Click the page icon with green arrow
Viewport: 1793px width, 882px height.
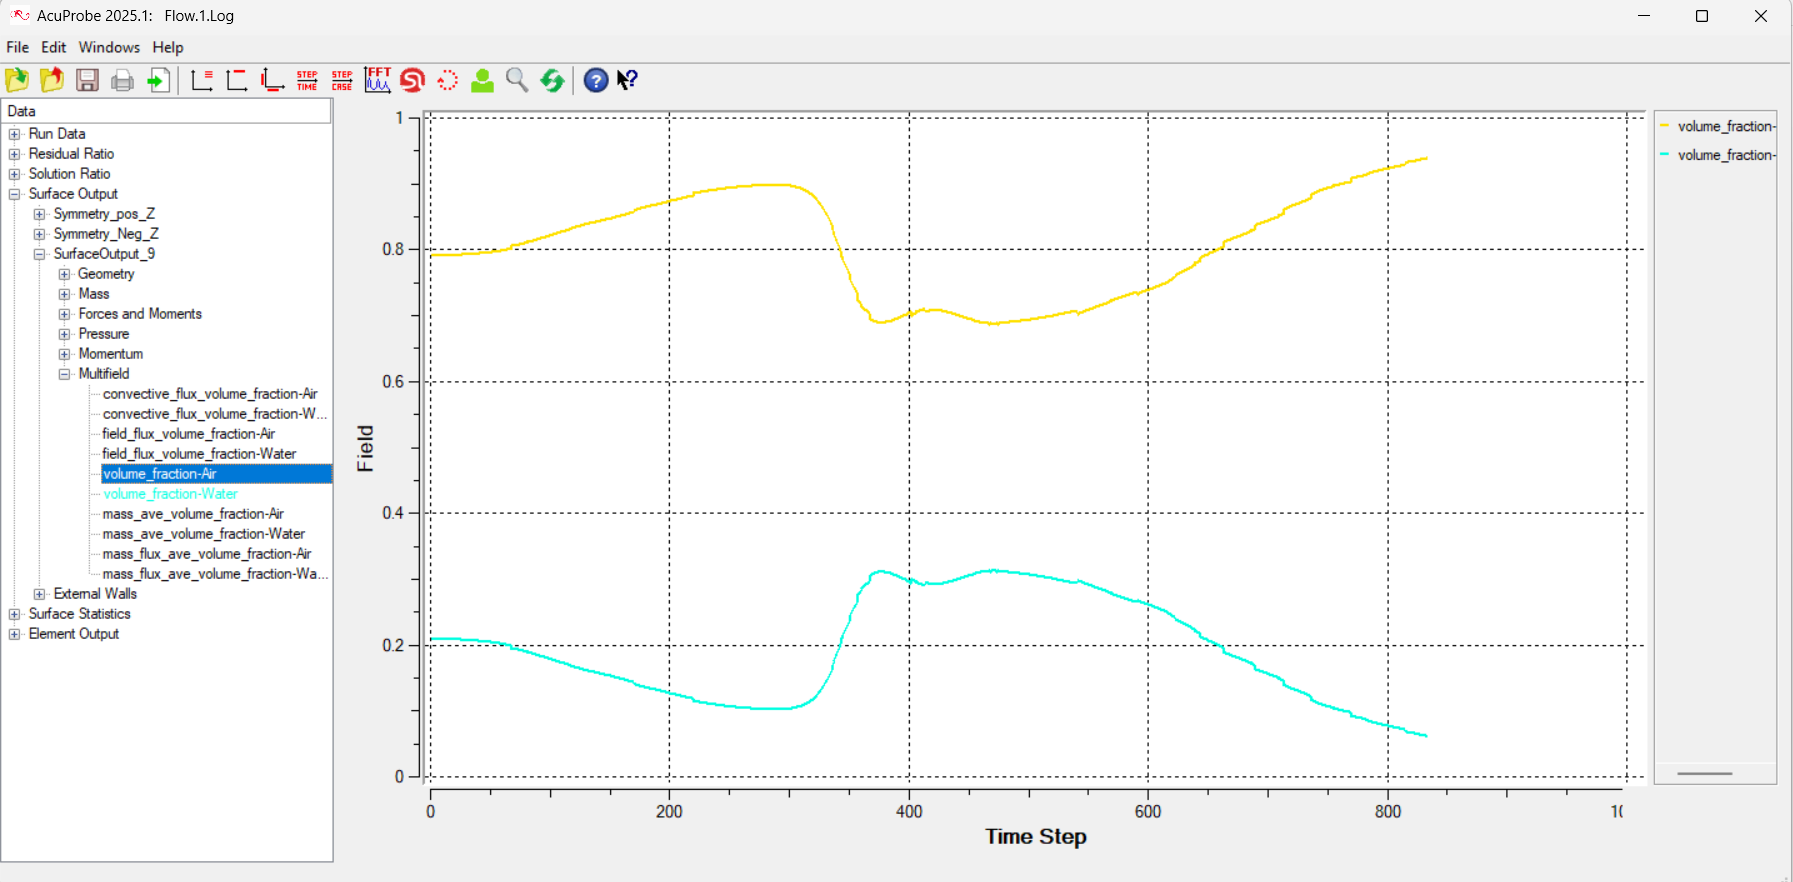pyautogui.click(x=158, y=80)
